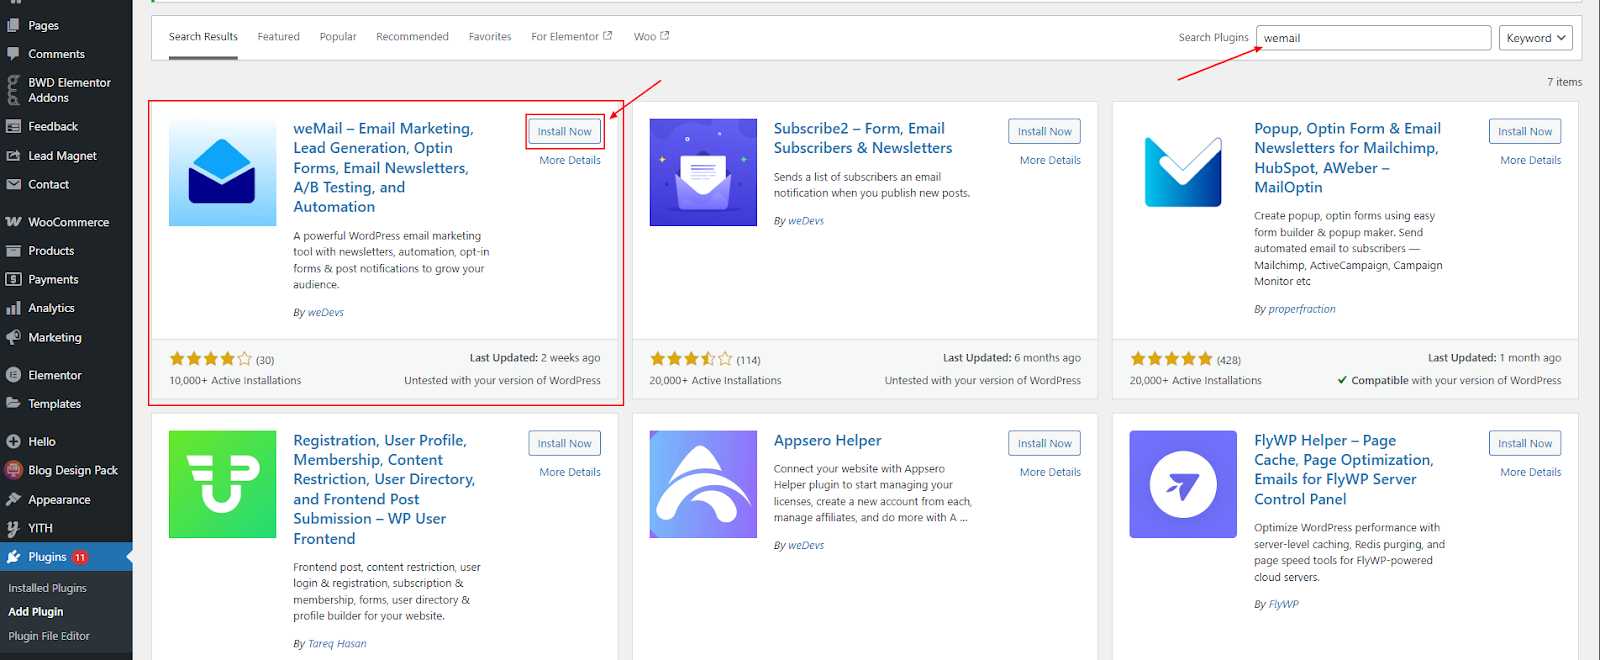Click the Analytics bar chart icon
The image size is (1600, 660).
click(x=13, y=309)
